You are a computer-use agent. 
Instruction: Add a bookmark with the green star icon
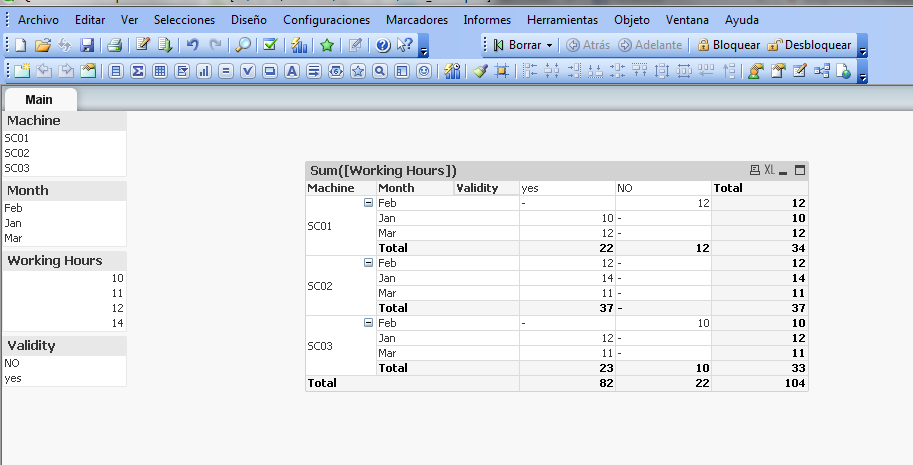pyautogui.click(x=327, y=45)
